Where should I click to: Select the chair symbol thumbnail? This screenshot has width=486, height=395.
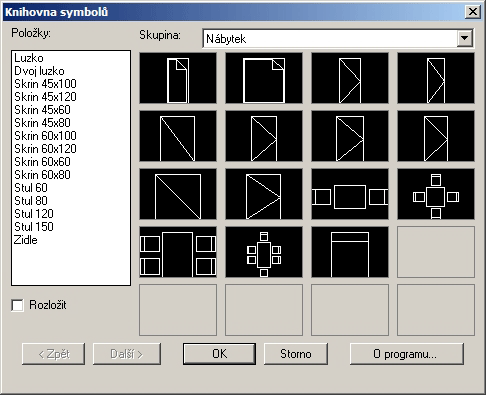[x=350, y=252]
